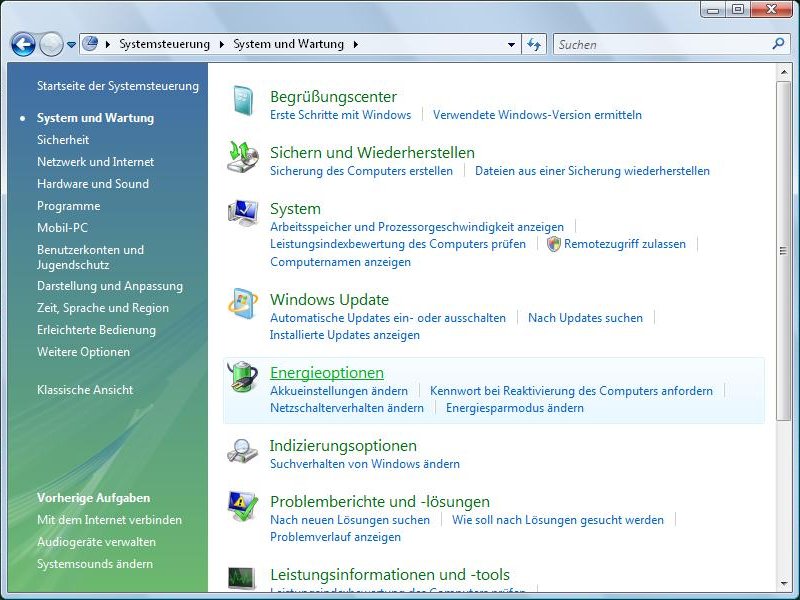Click Mit dem Internet verbinden task
The width and height of the screenshot is (800, 600).
109,520
